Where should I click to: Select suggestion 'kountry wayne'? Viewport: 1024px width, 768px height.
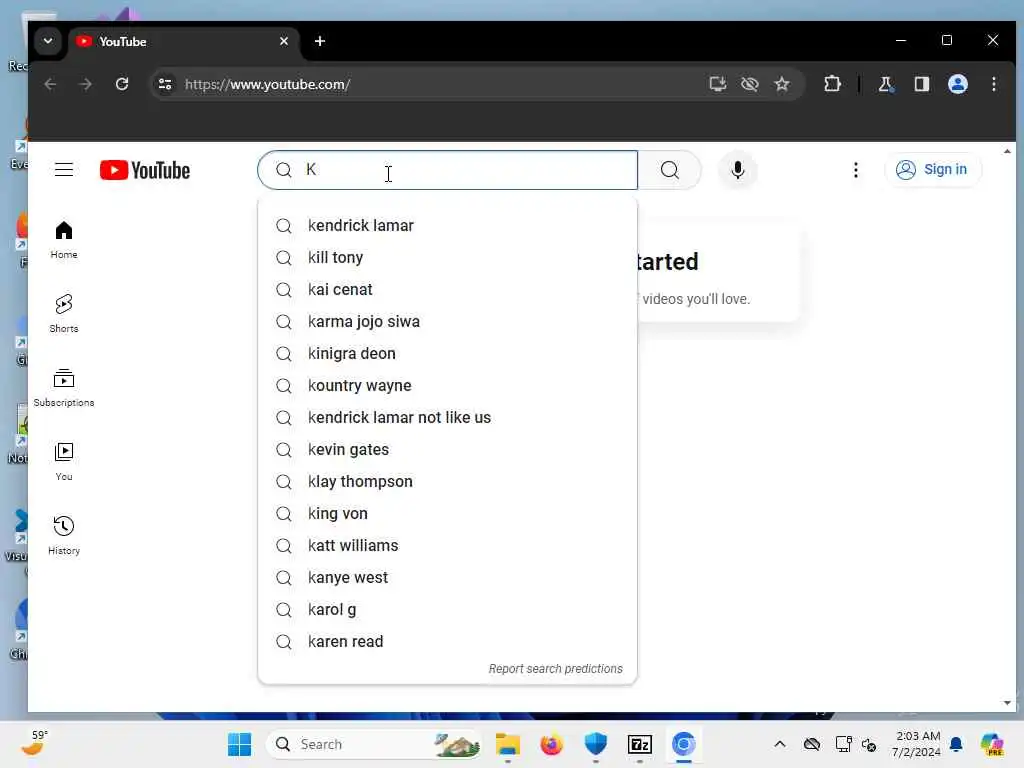[447, 385]
